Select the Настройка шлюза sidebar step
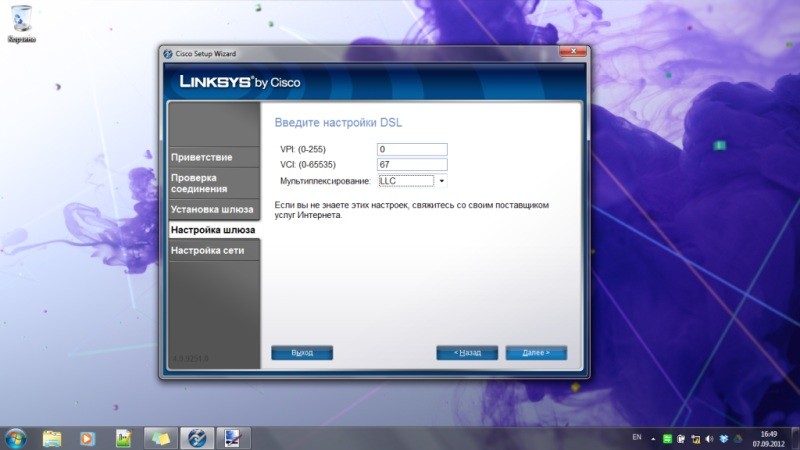Screen dimensions: 800x450 tap(214, 230)
